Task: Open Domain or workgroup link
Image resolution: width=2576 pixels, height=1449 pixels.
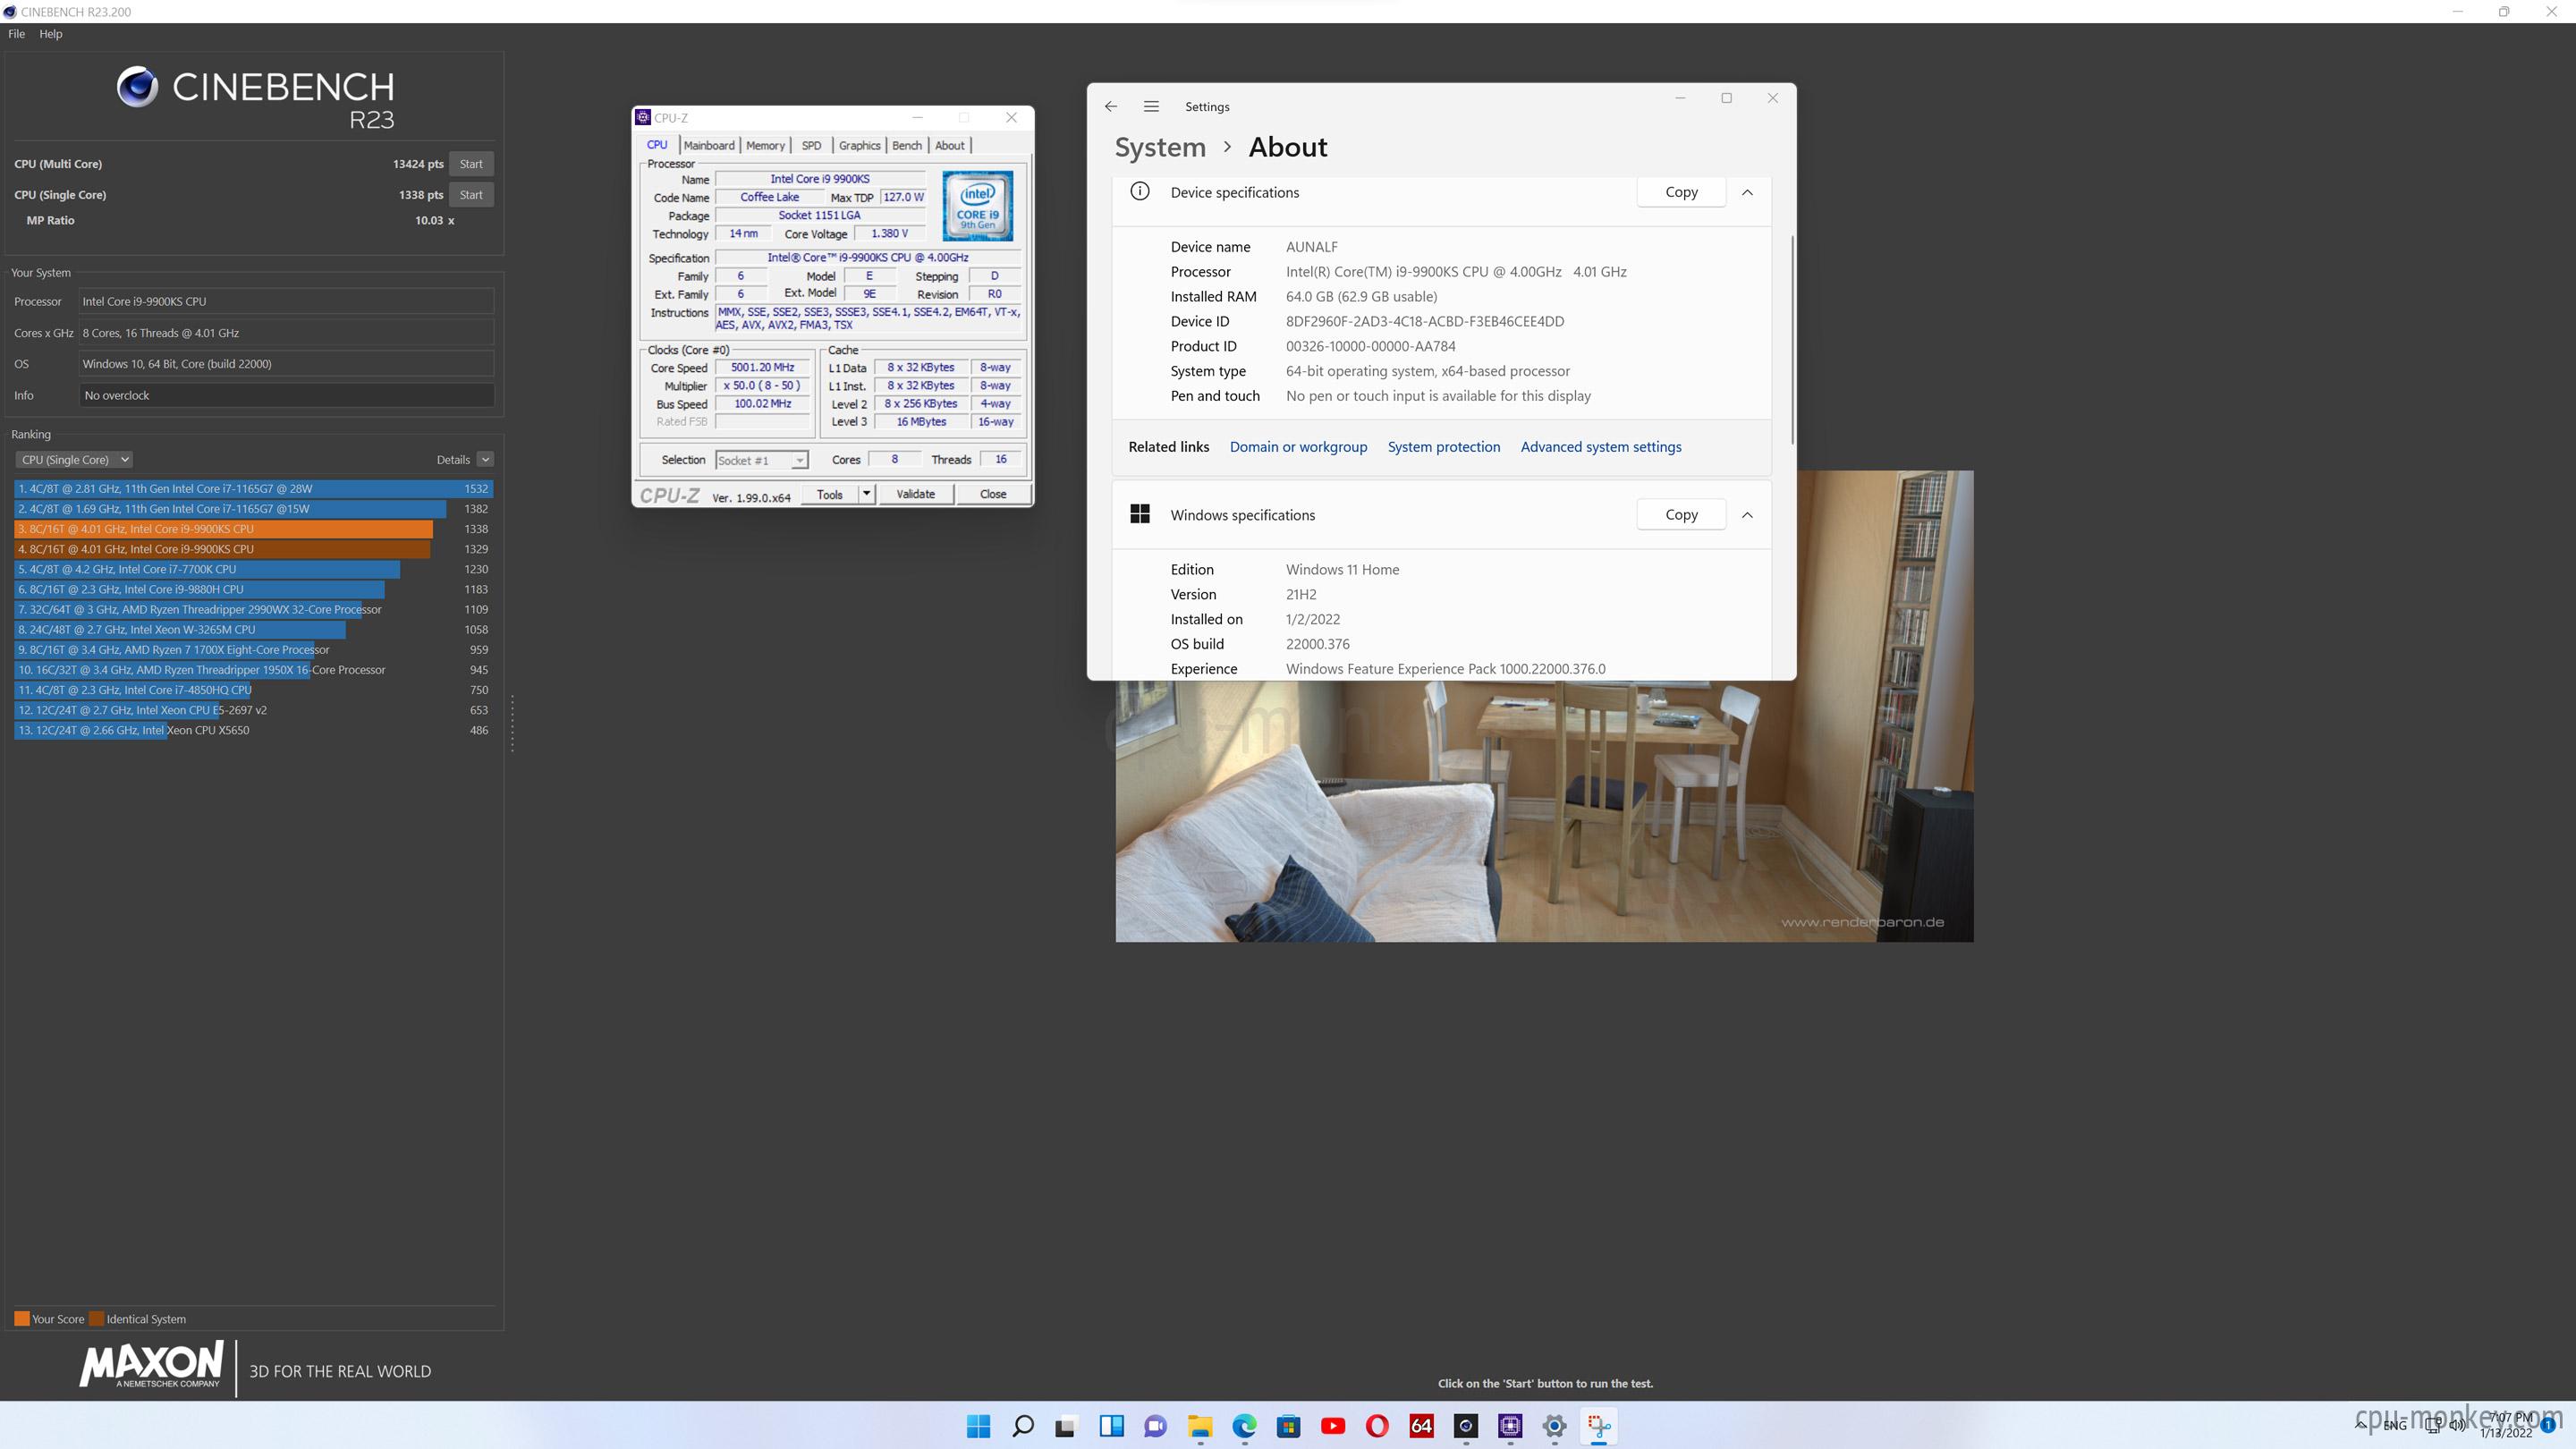Action: (x=1298, y=447)
